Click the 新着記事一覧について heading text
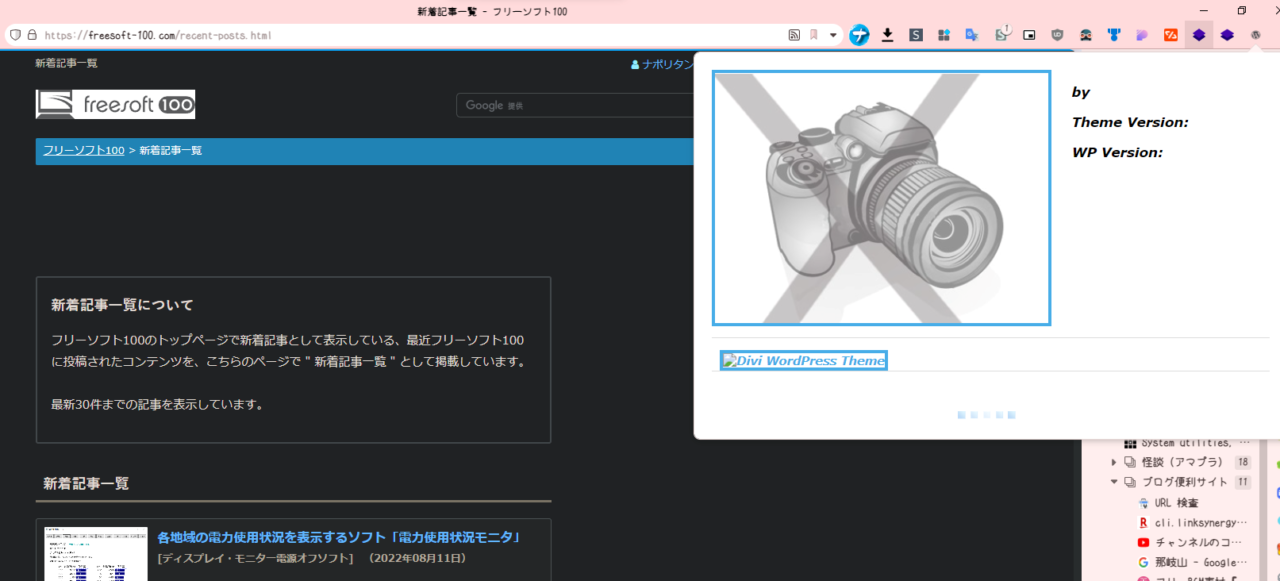This screenshot has width=1280, height=581. (x=122, y=305)
